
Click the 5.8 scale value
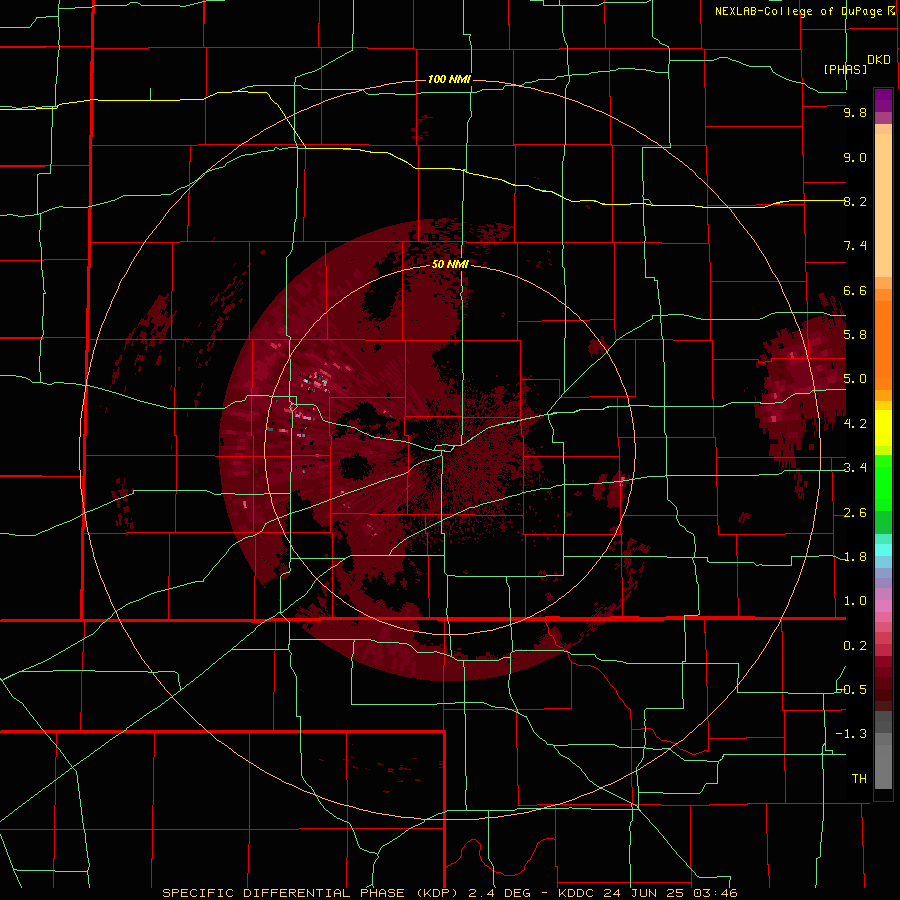[855, 334]
